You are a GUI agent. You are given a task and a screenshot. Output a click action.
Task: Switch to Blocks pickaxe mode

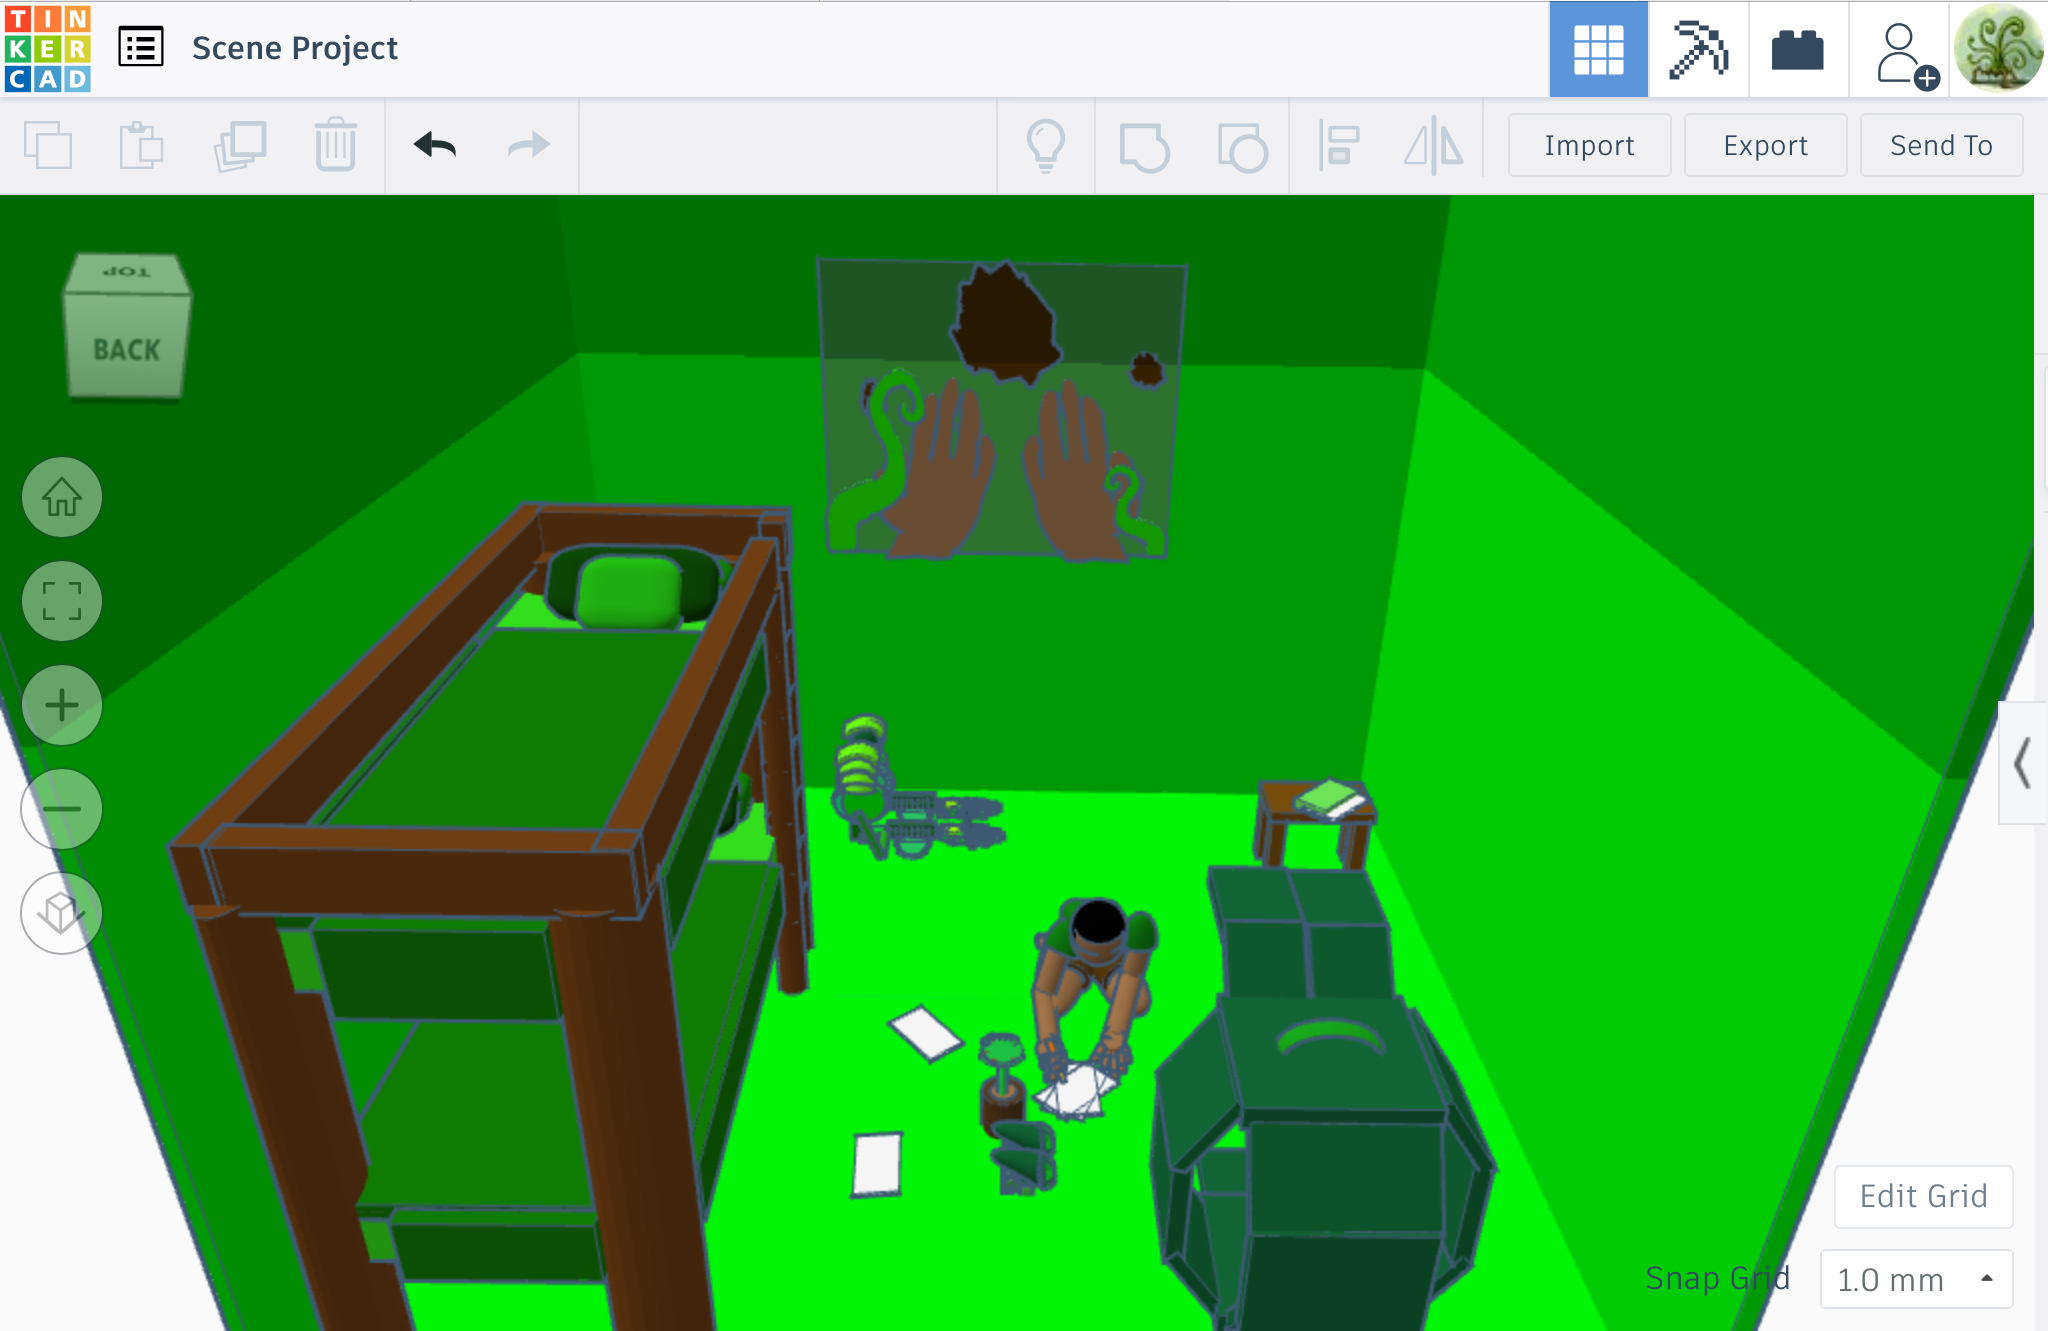click(x=1698, y=49)
